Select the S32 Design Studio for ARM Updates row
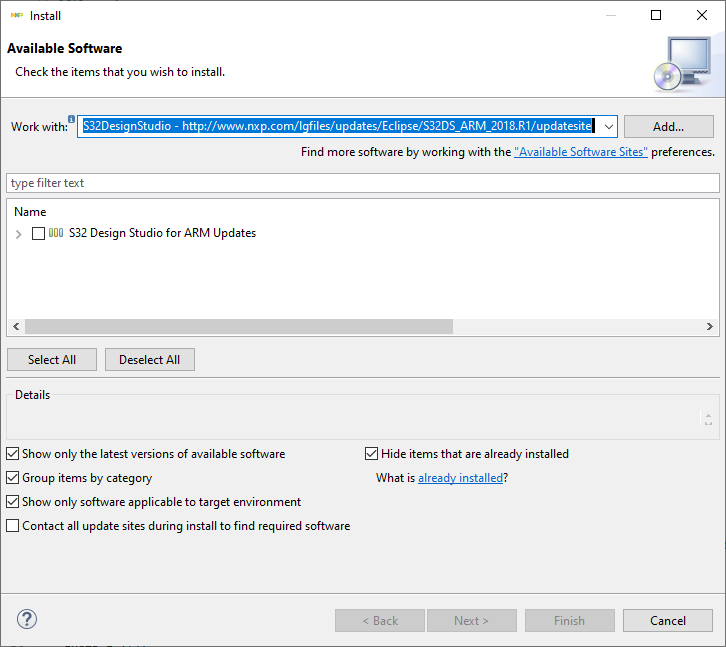The image size is (726, 647). coord(162,233)
